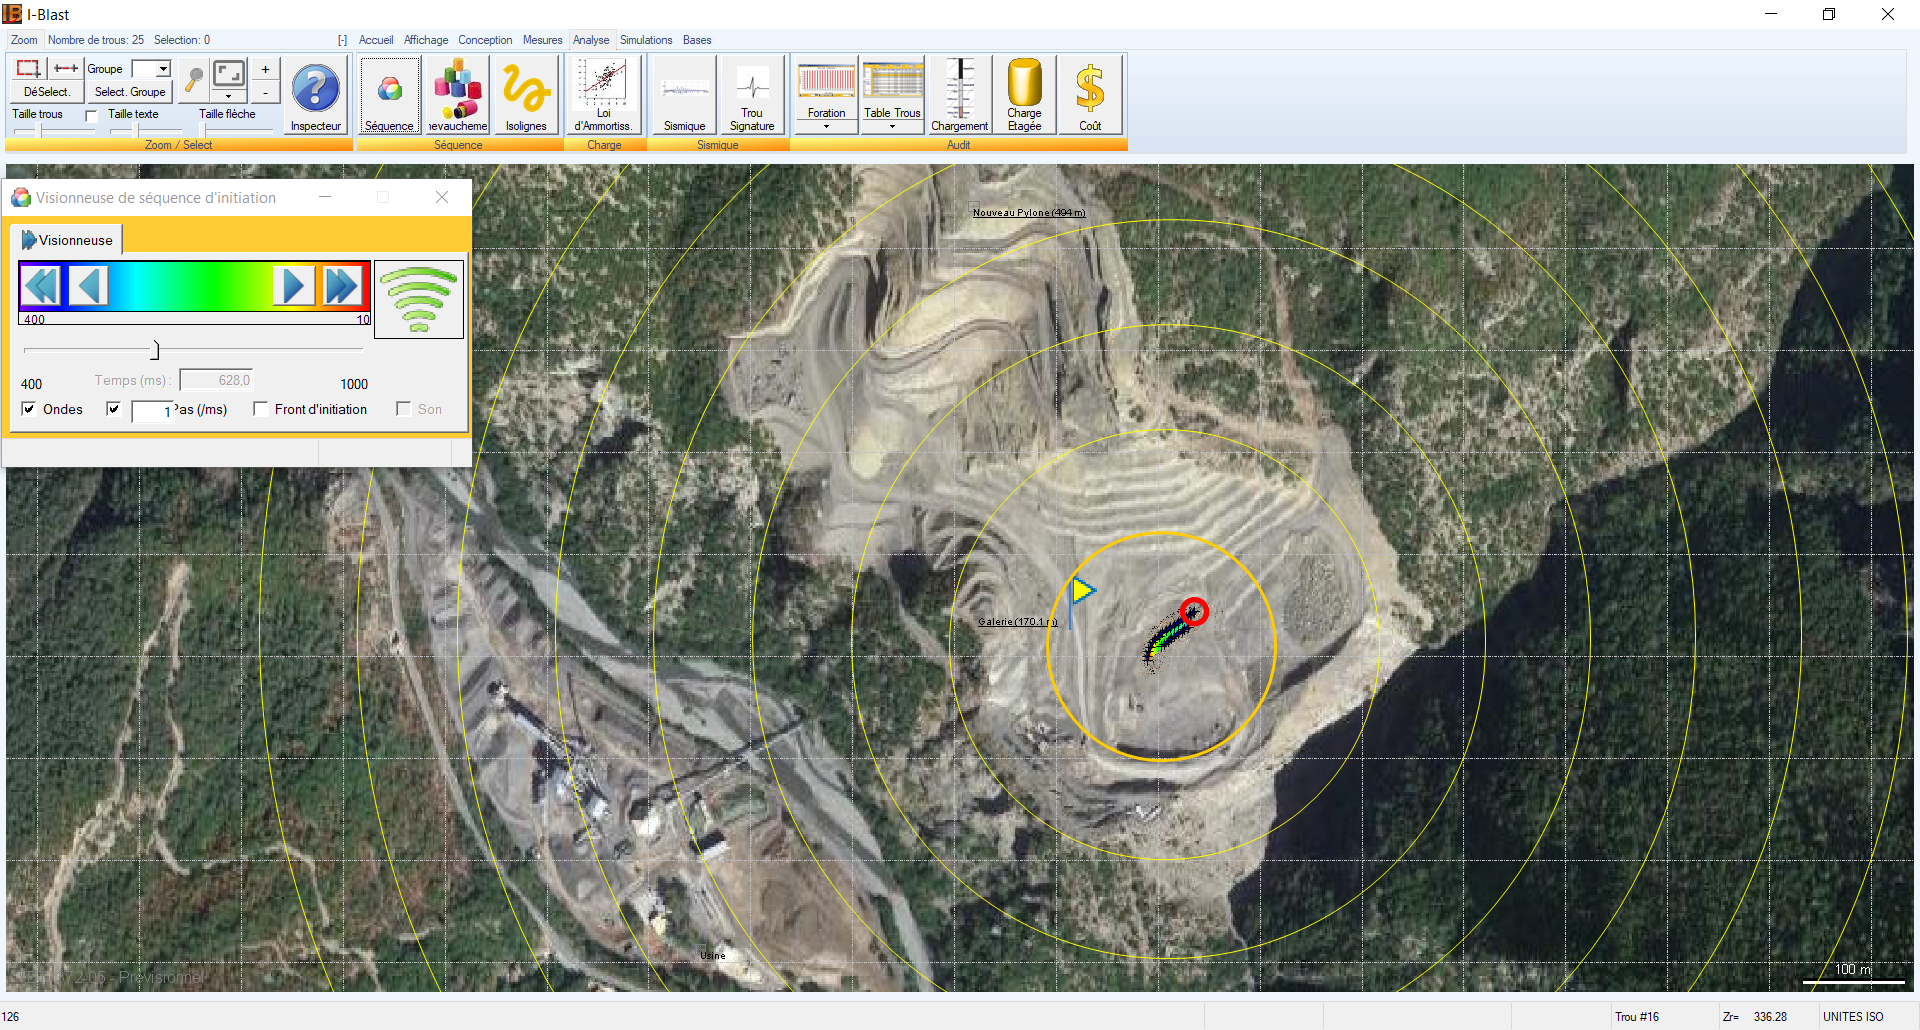The height and width of the screenshot is (1030, 1920).
Task: Collapse the ribbon with [-] button
Action: coord(342,40)
